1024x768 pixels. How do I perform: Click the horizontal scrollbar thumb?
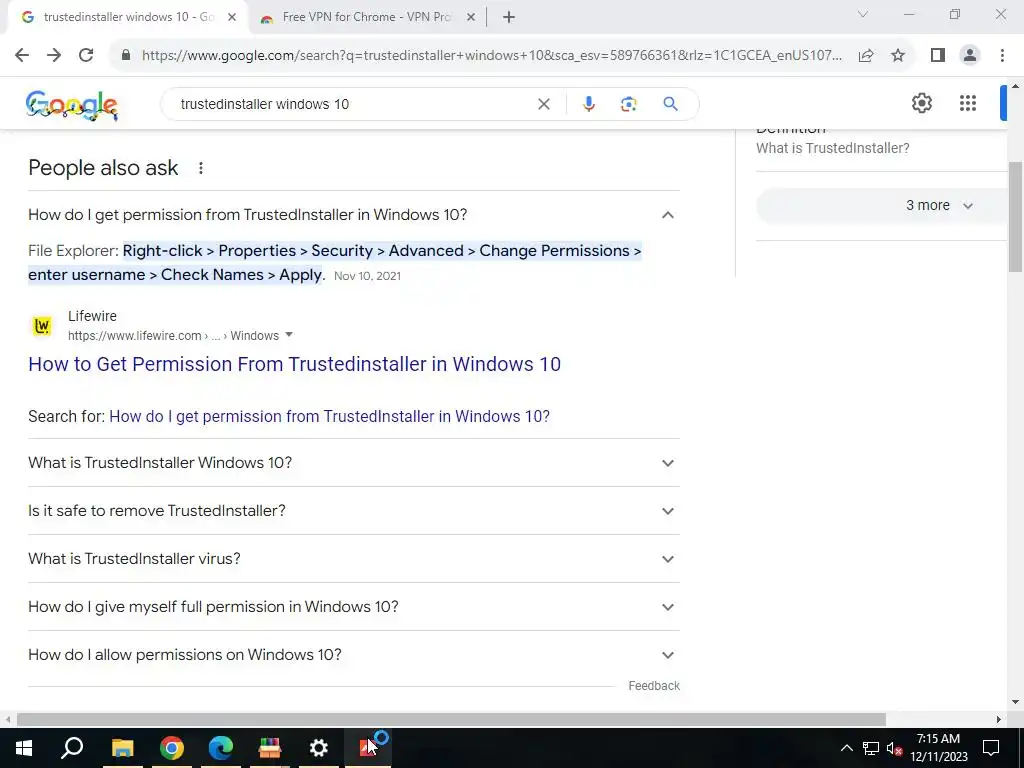click(451, 719)
